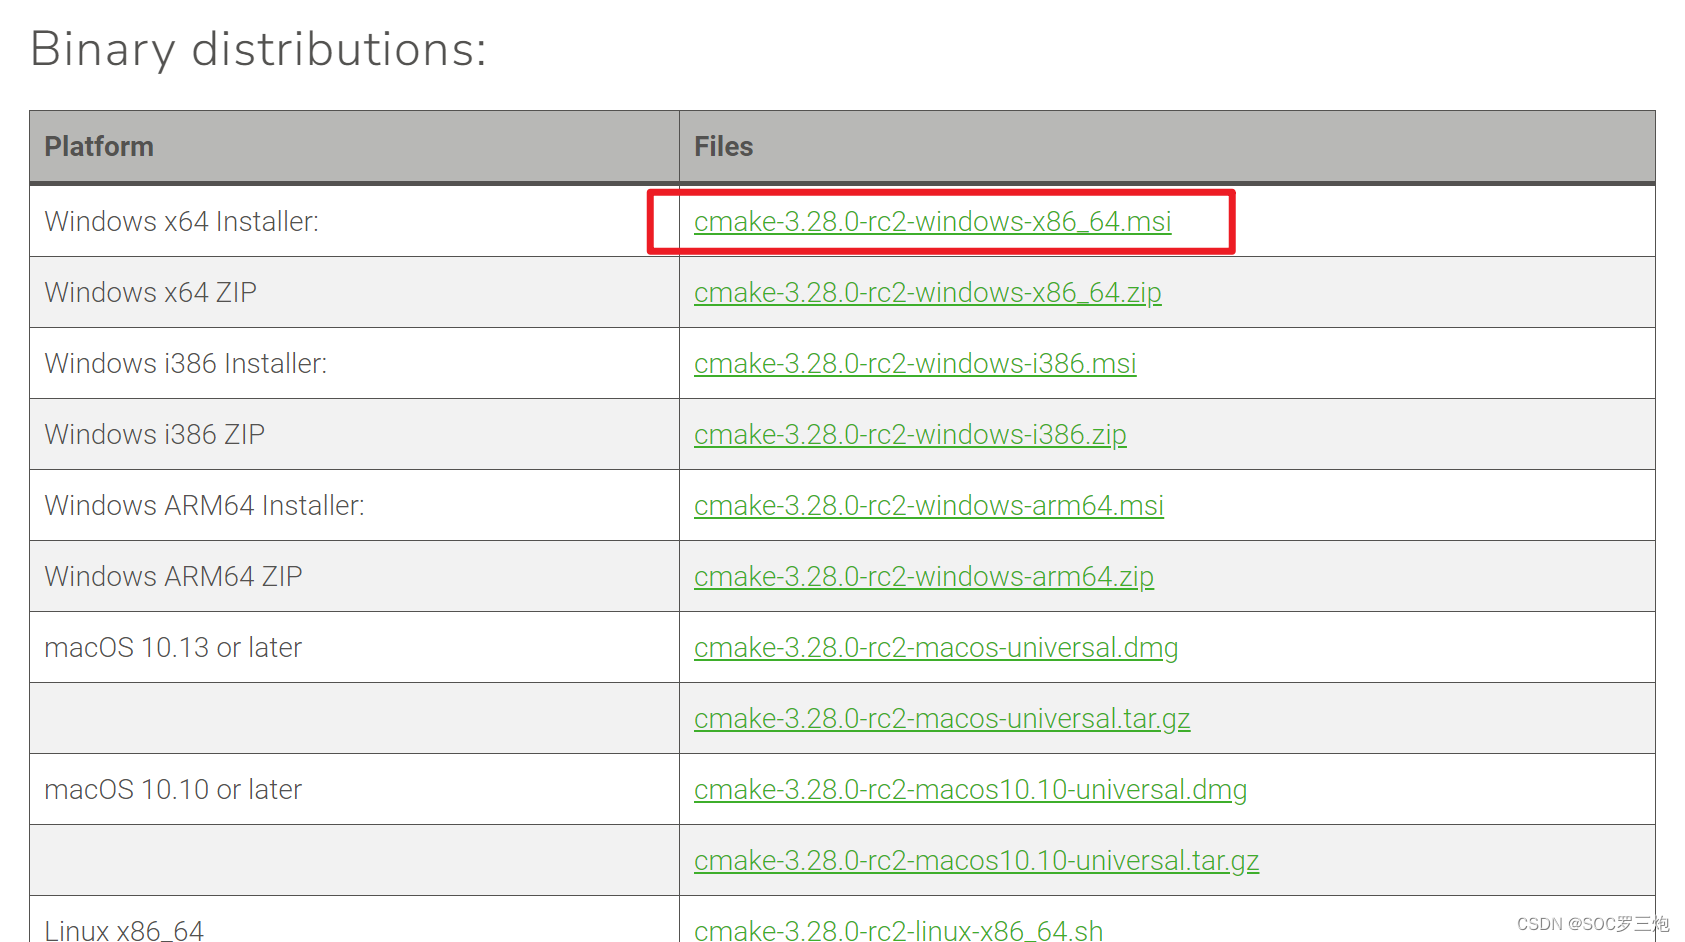Click the 'Platform' column header
This screenshot has height=942, width=1685.
354,147
